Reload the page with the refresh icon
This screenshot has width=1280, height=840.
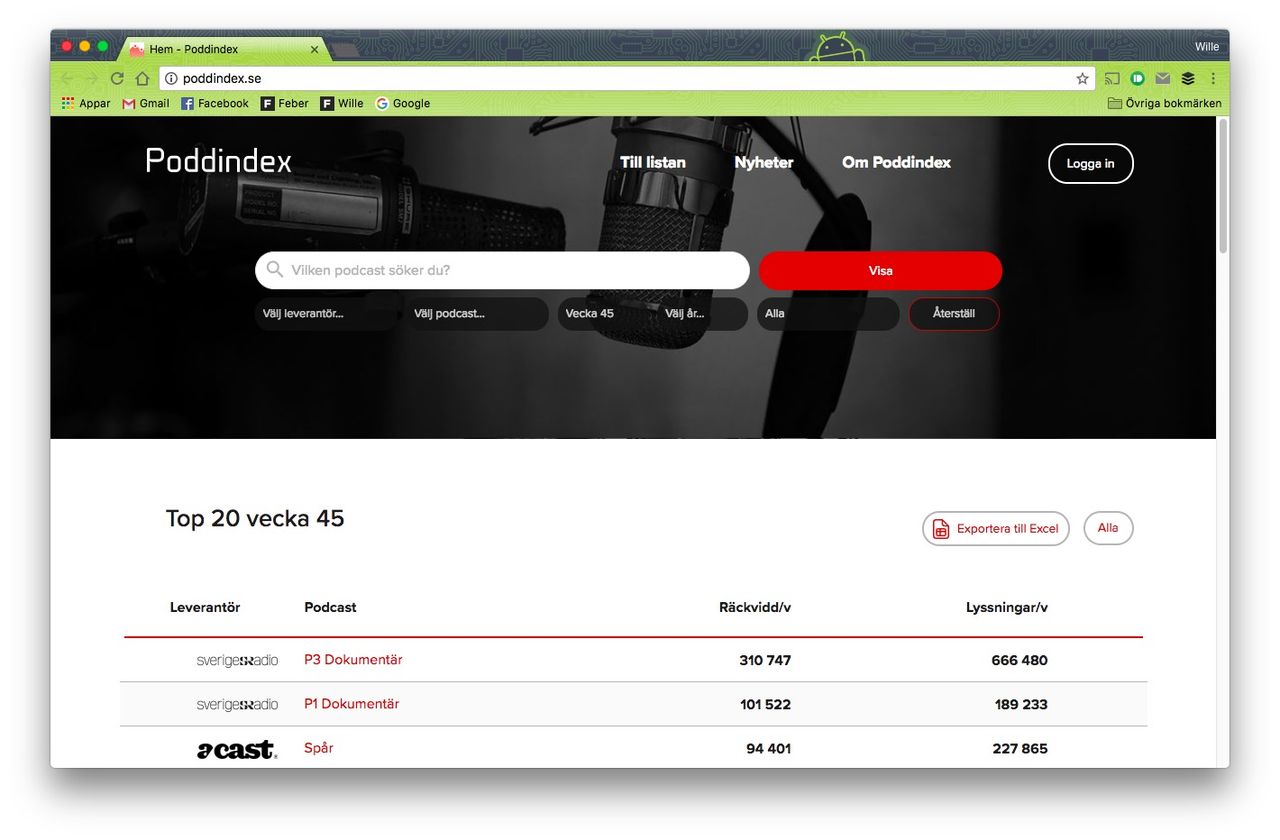(x=117, y=78)
